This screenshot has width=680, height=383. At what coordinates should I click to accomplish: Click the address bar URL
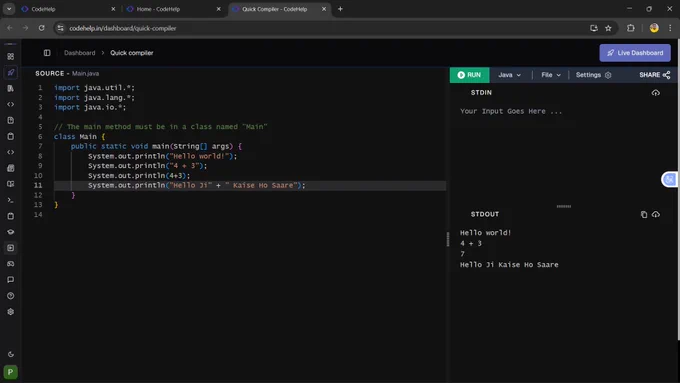click(x=123, y=28)
